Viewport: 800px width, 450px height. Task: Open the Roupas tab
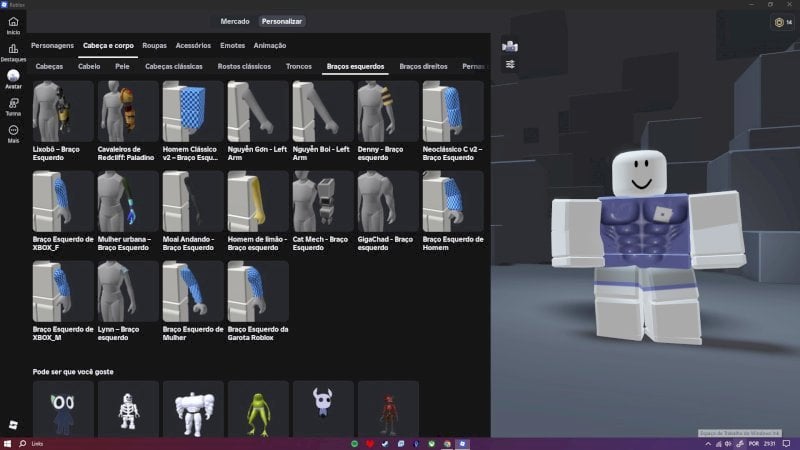coord(155,45)
